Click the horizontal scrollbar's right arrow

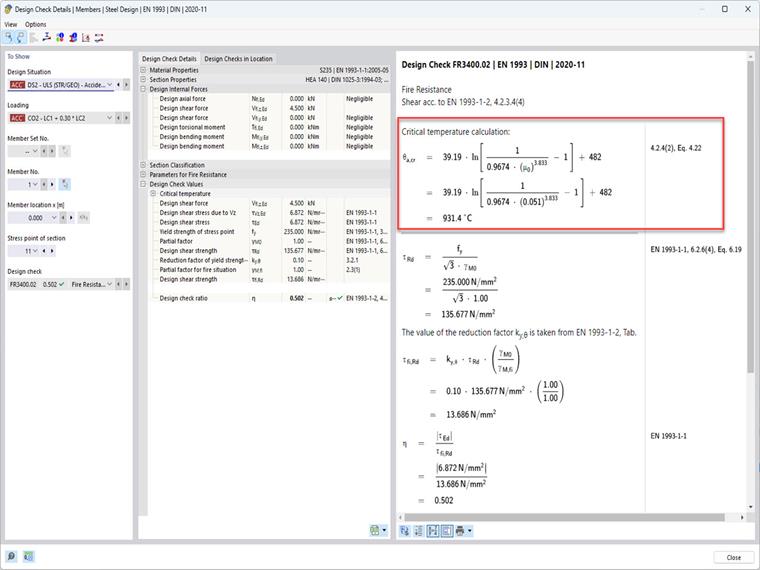pyautogui.click(x=742, y=517)
